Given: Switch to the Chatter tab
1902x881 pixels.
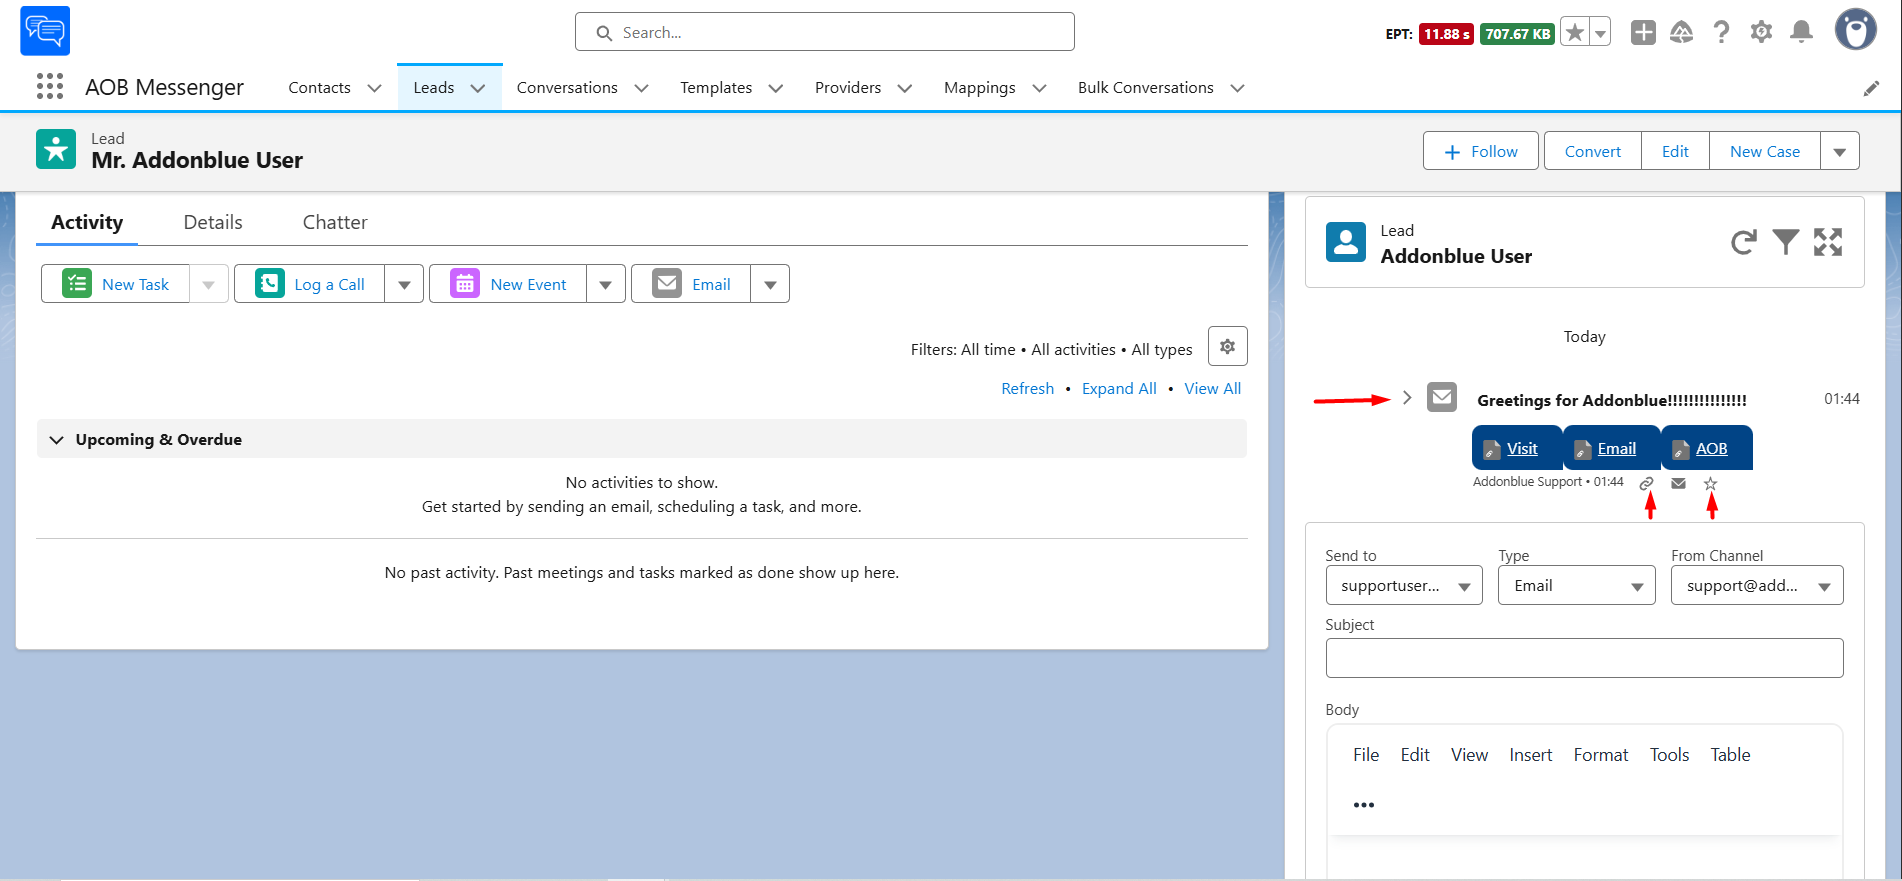Looking at the screenshot, I should (335, 222).
